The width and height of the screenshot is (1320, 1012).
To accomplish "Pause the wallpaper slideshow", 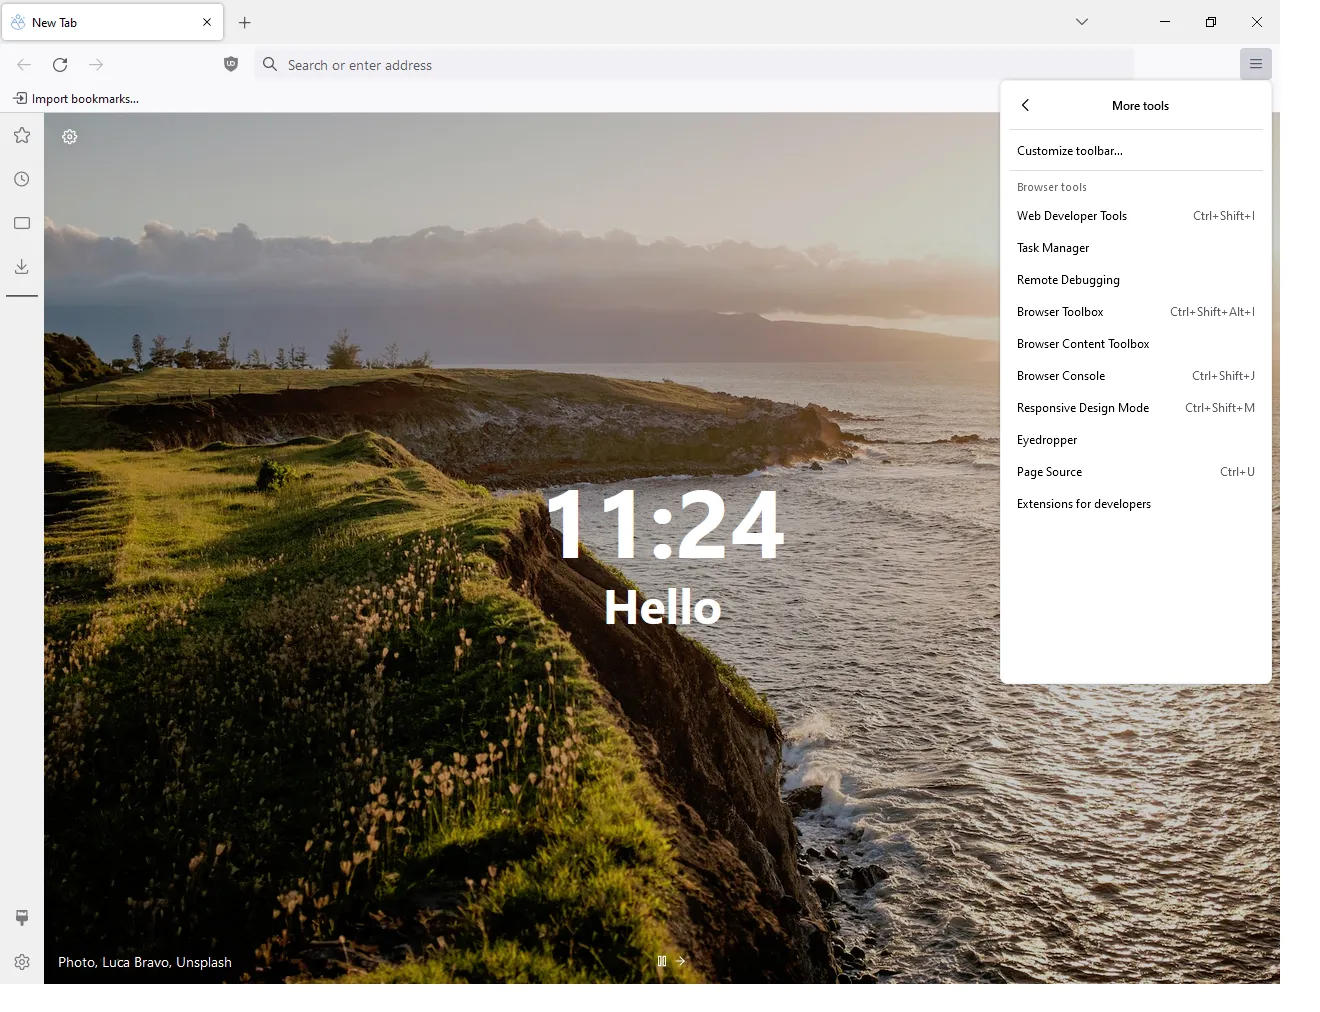I will pos(661,961).
